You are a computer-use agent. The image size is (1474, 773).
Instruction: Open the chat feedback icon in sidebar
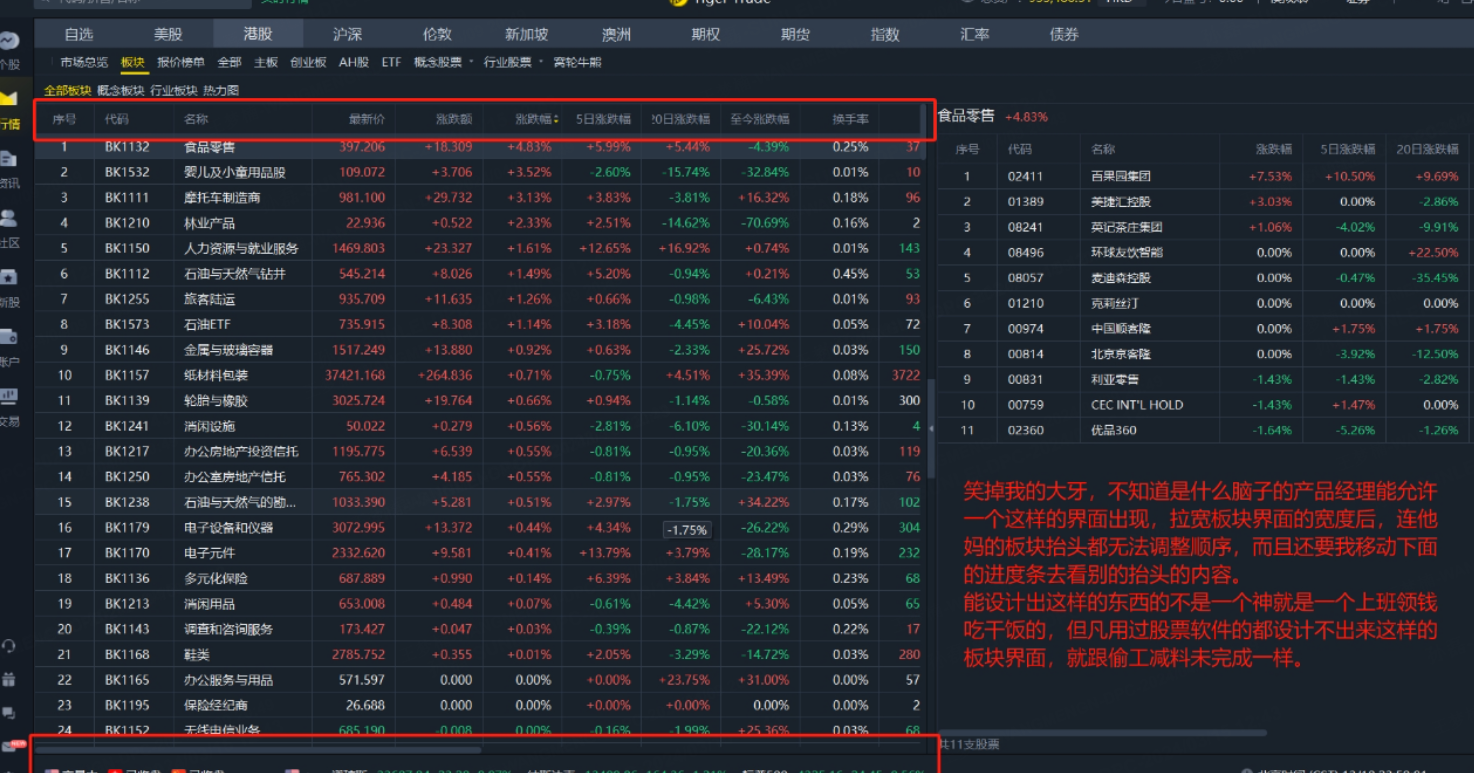pyautogui.click(x=9, y=713)
